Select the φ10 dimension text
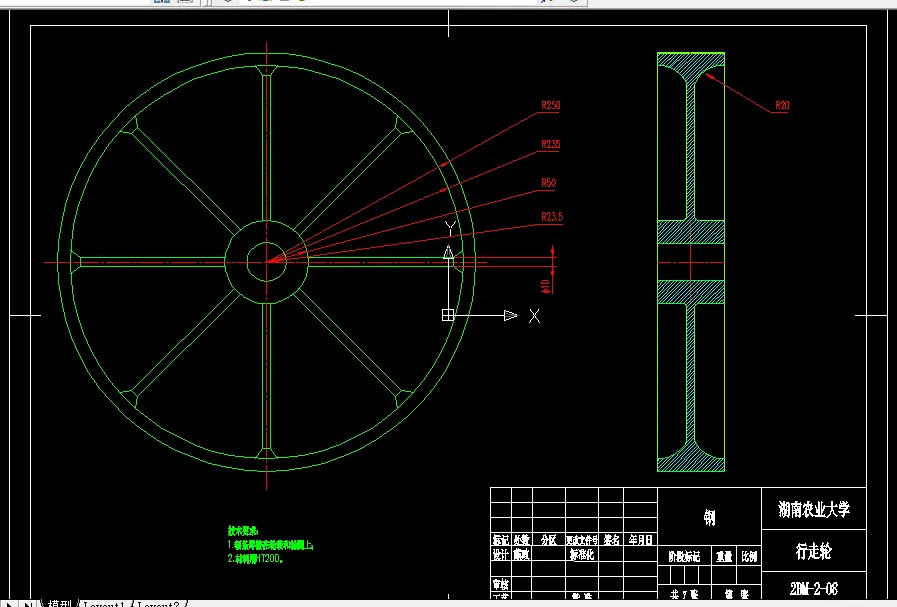Screen dimensions: 897x607 [546, 286]
